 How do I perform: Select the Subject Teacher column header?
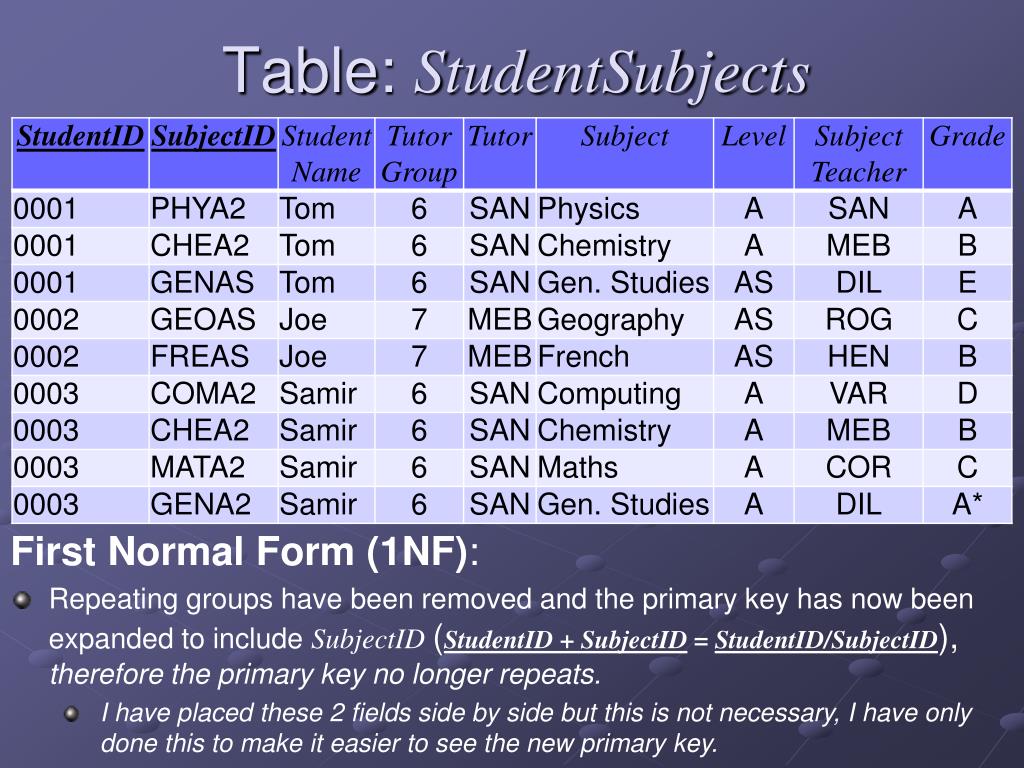click(858, 154)
